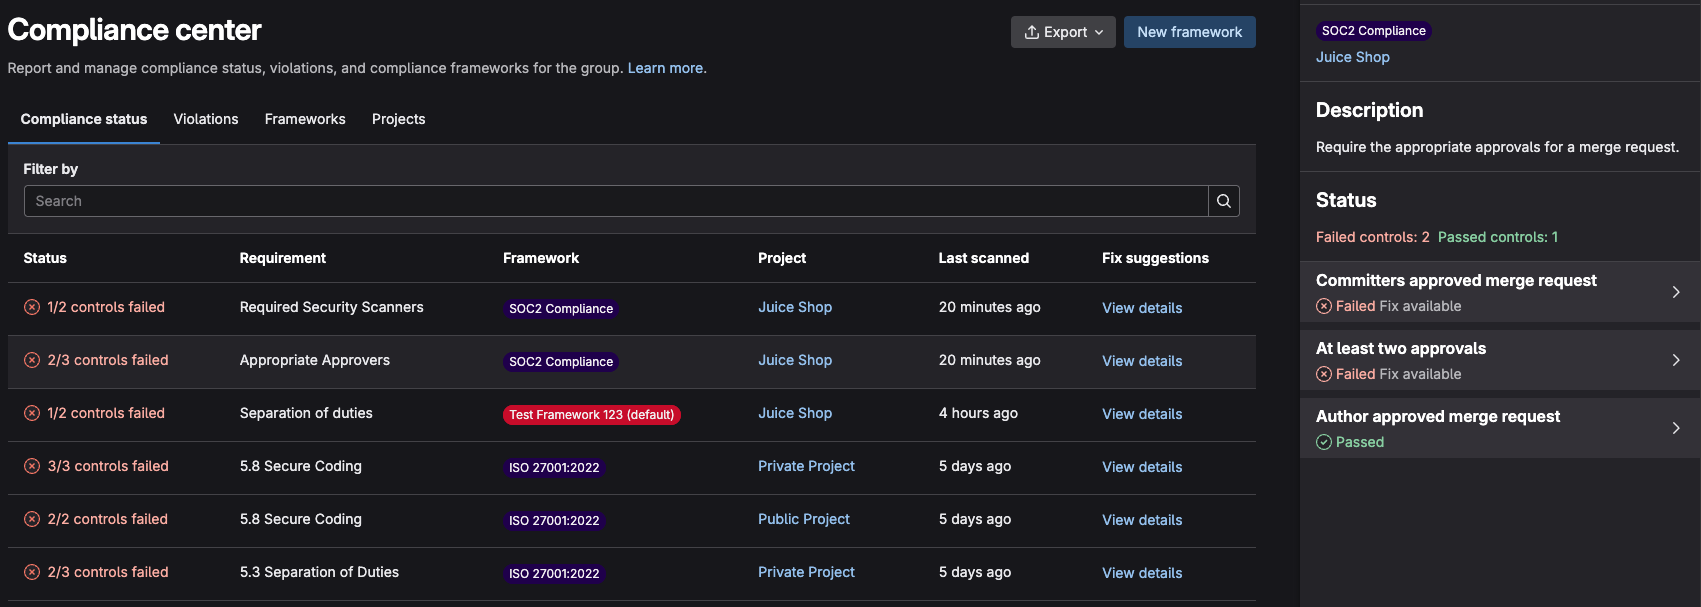Screen dimensions: 1701x607
Task: Click failed icon under Committers approved merge request
Action: point(1324,306)
